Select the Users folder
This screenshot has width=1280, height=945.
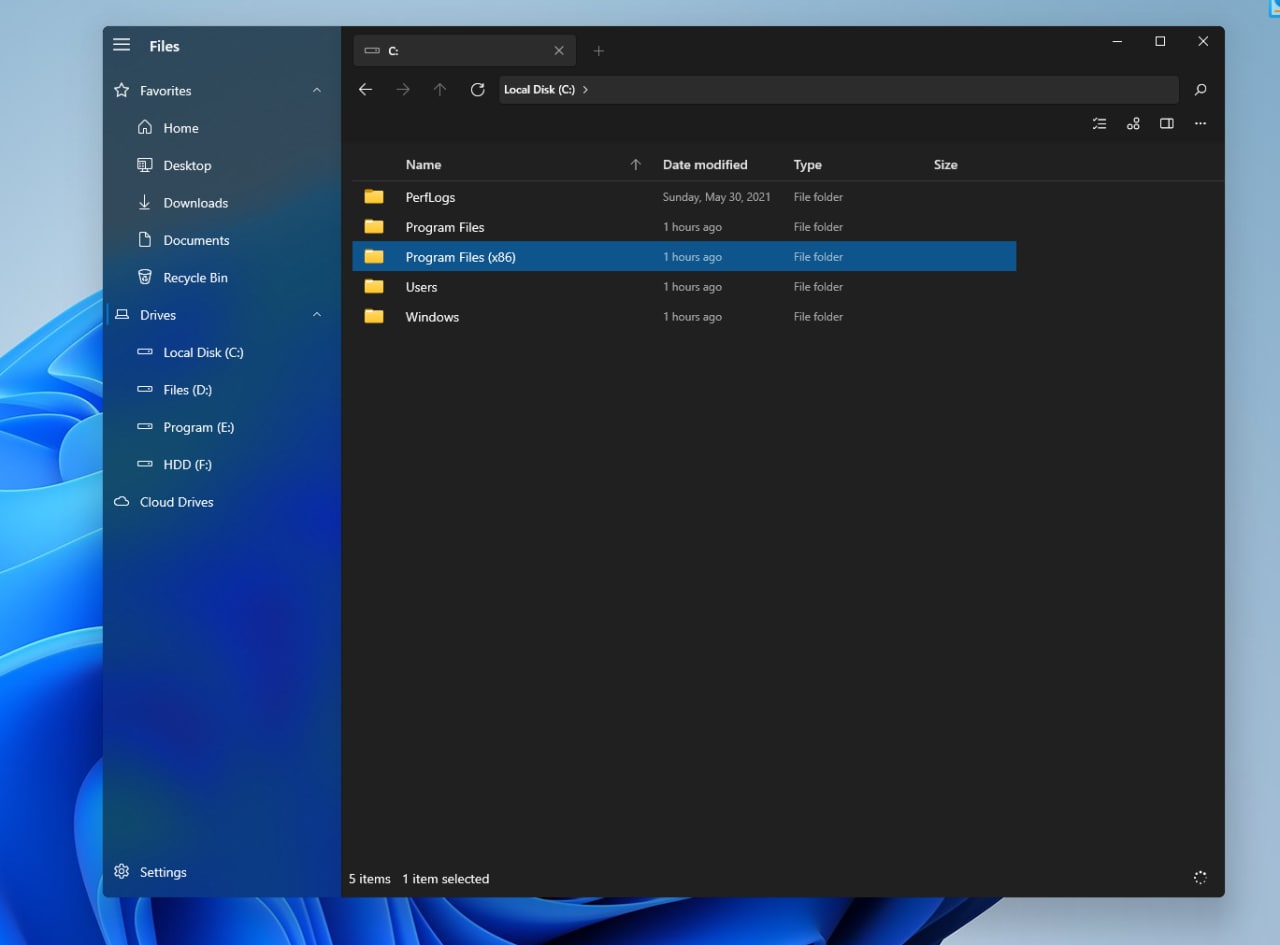click(x=684, y=287)
